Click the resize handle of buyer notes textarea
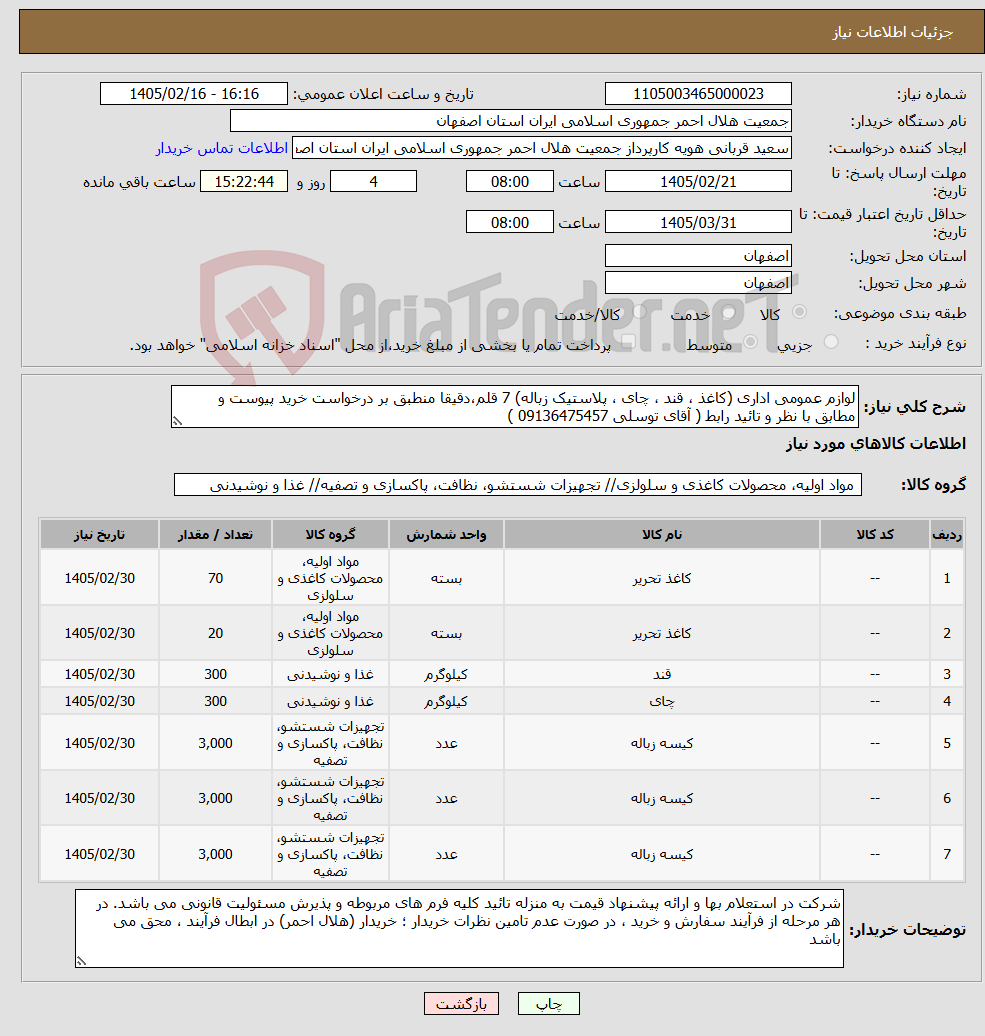 81,961
